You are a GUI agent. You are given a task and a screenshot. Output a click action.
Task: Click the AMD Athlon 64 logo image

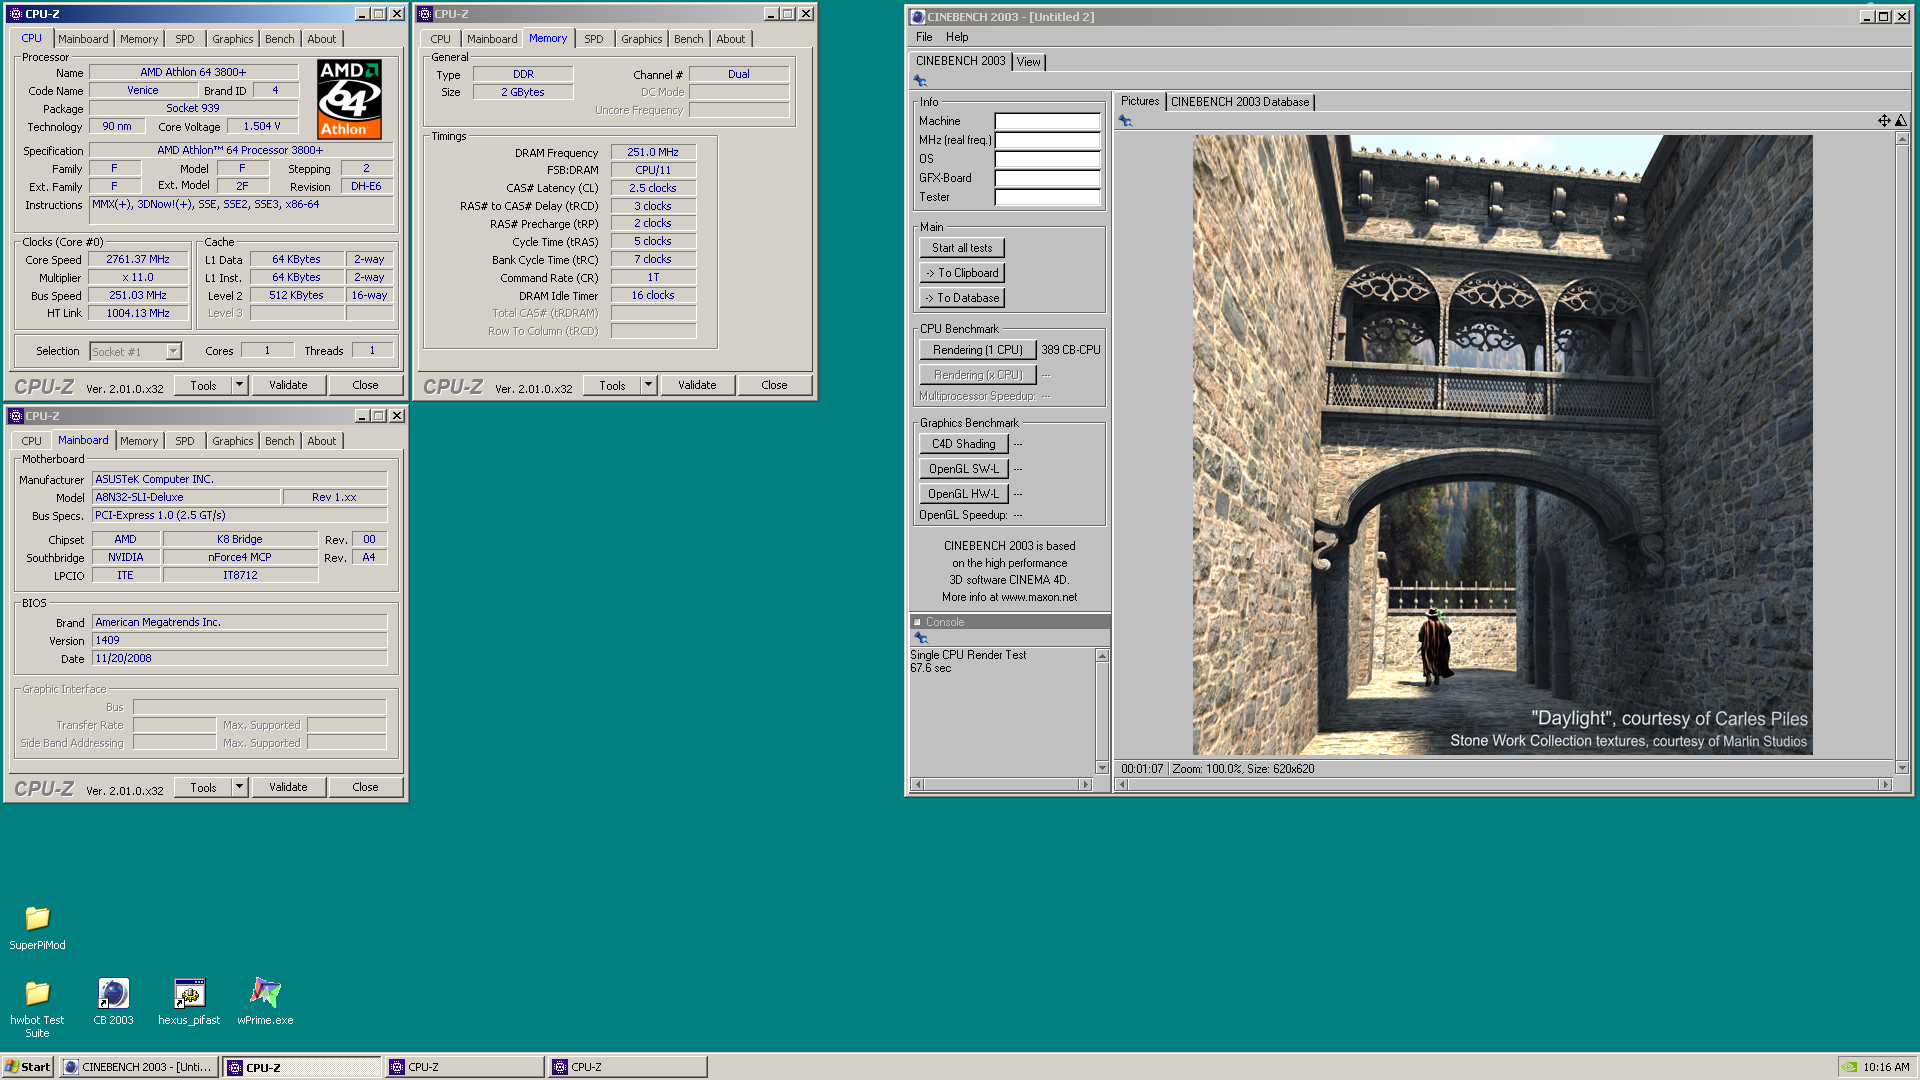tap(349, 99)
